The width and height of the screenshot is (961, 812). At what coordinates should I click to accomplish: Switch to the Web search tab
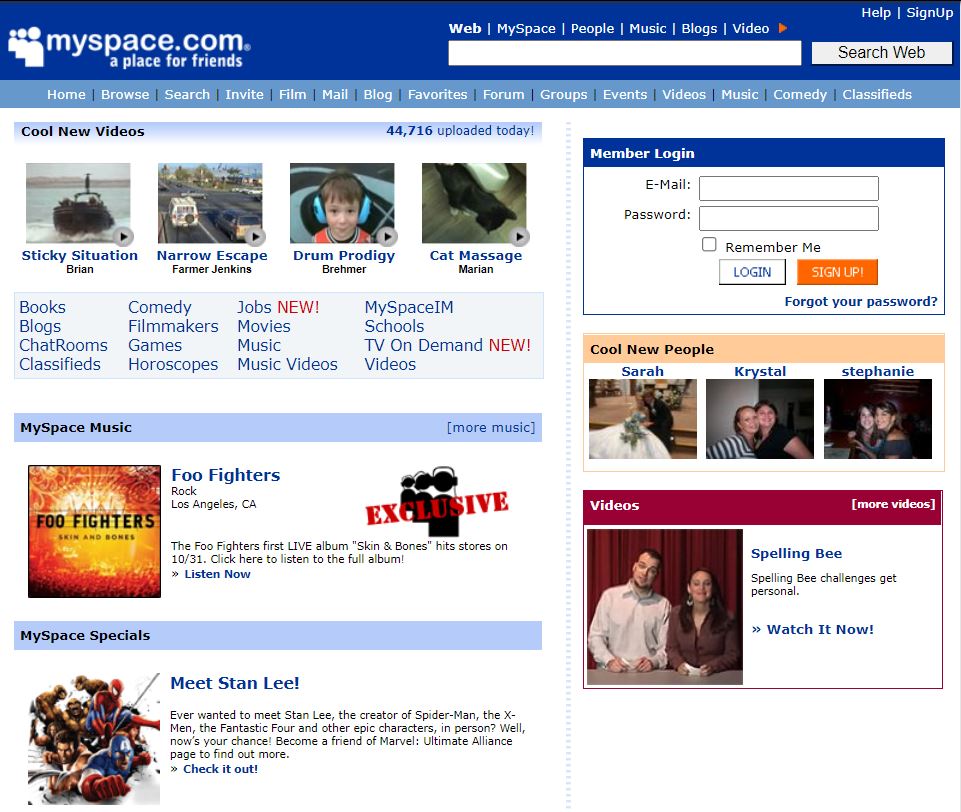(x=464, y=29)
